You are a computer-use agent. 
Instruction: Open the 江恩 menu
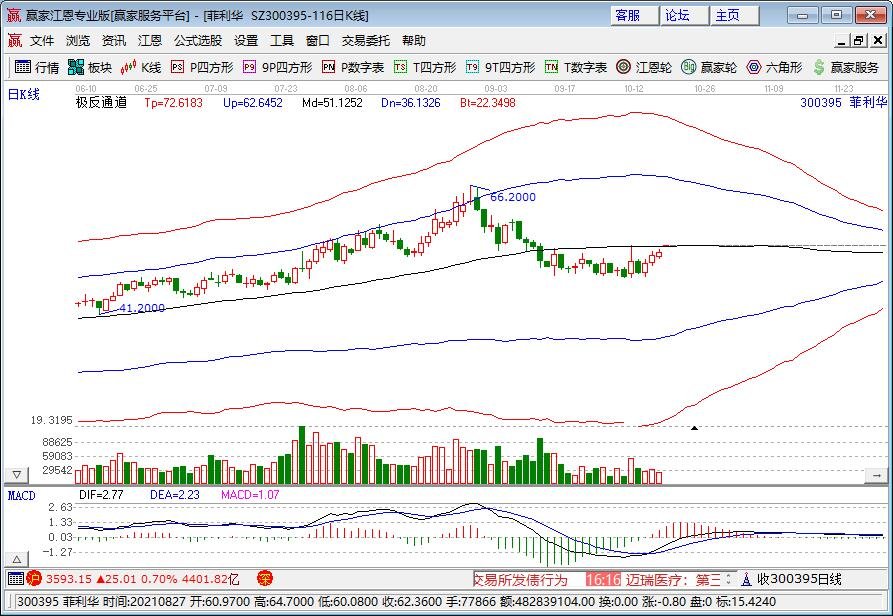[149, 41]
